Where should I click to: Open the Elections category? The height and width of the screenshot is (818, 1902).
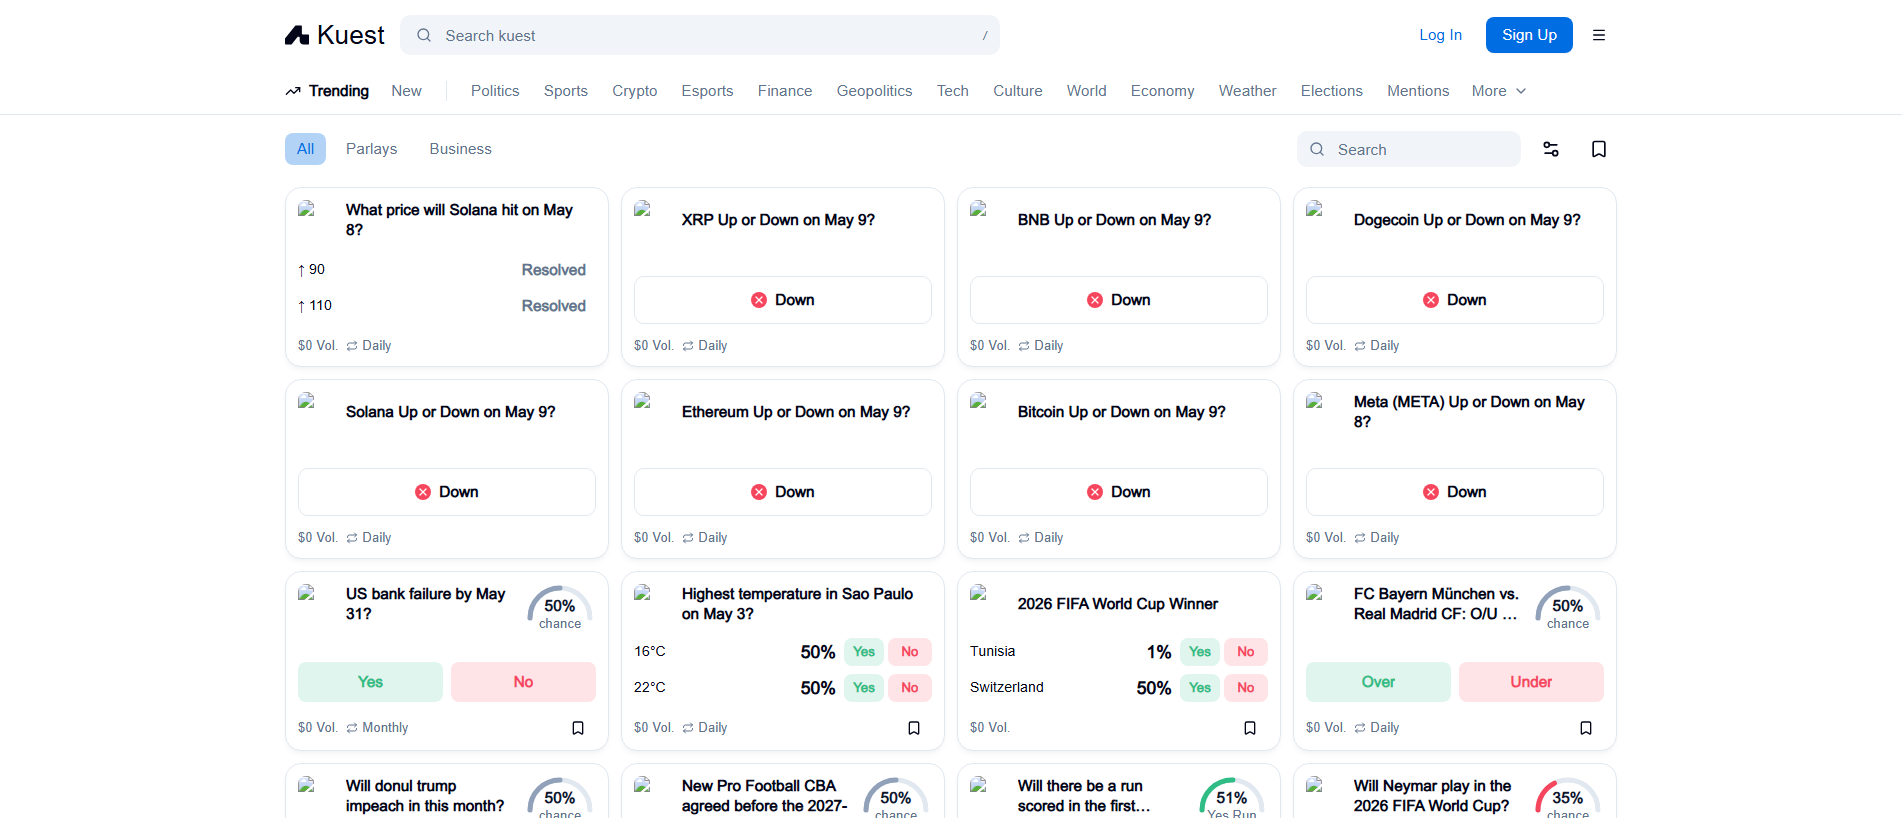coord(1332,91)
